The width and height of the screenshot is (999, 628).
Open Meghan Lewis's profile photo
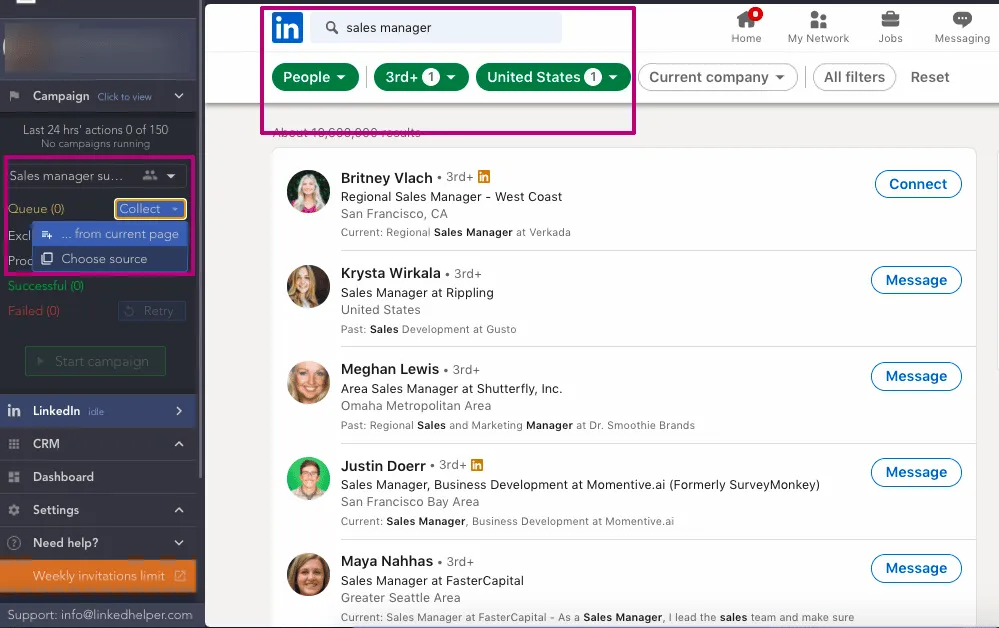[308, 383]
